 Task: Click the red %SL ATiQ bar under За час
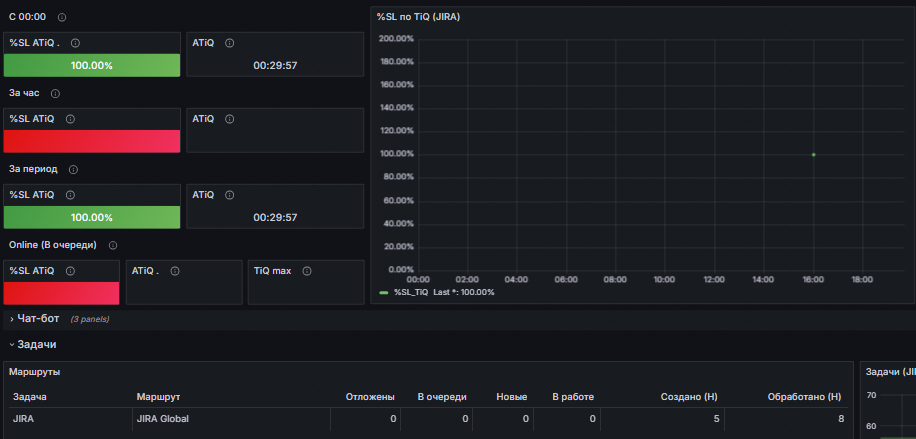coord(92,141)
